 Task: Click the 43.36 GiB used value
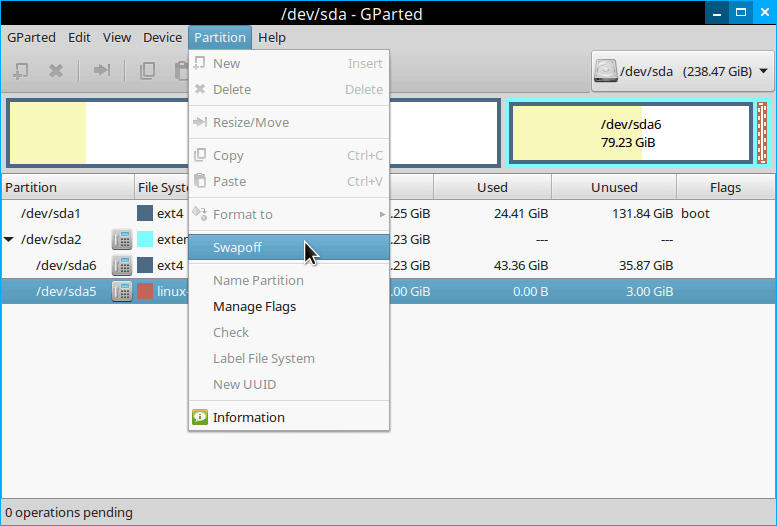tap(521, 266)
